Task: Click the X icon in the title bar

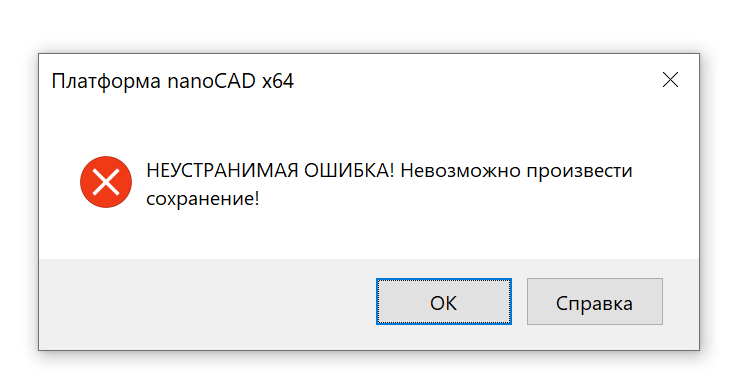Action: [670, 80]
